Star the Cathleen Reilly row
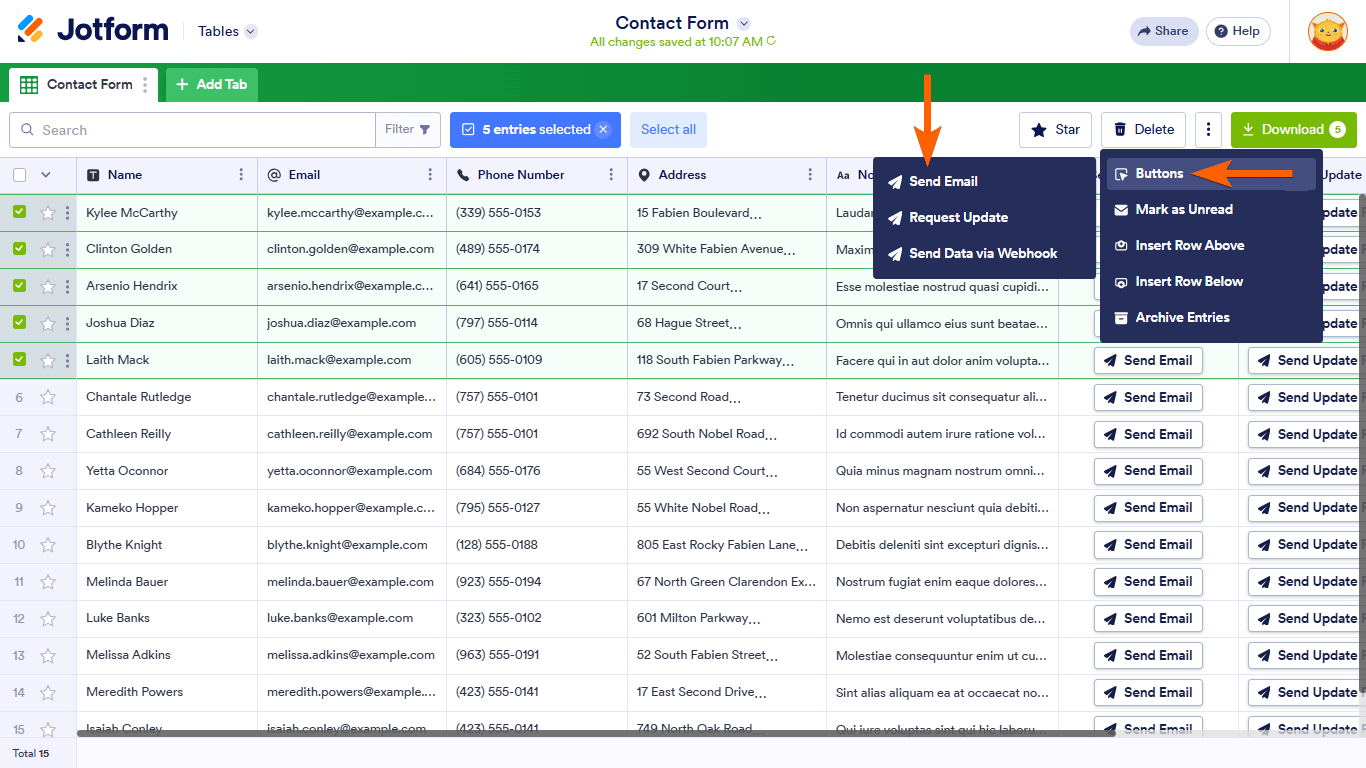This screenshot has height=768, width=1366. pyautogui.click(x=47, y=434)
